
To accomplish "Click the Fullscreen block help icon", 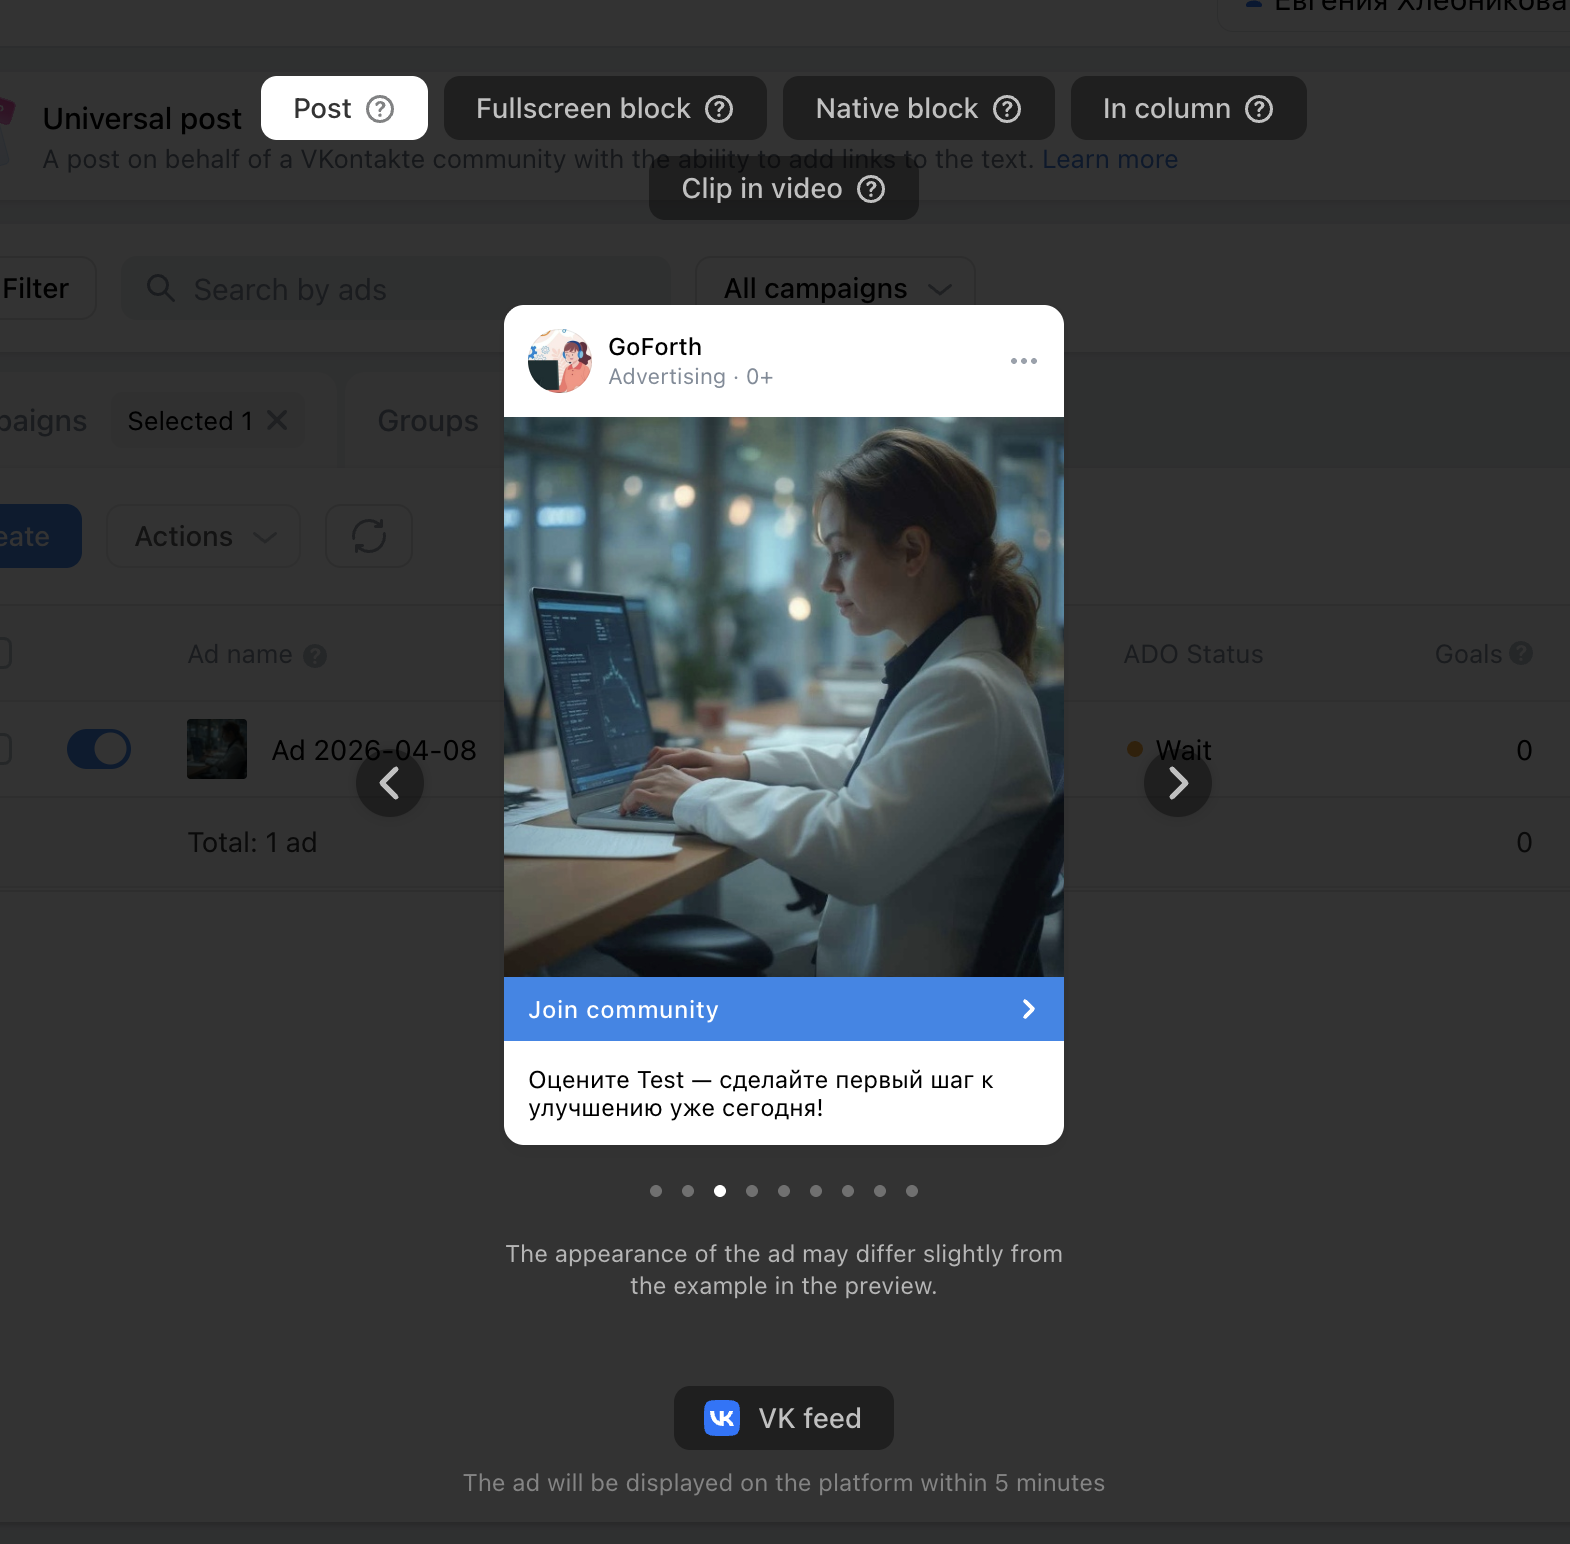I will click(x=719, y=109).
